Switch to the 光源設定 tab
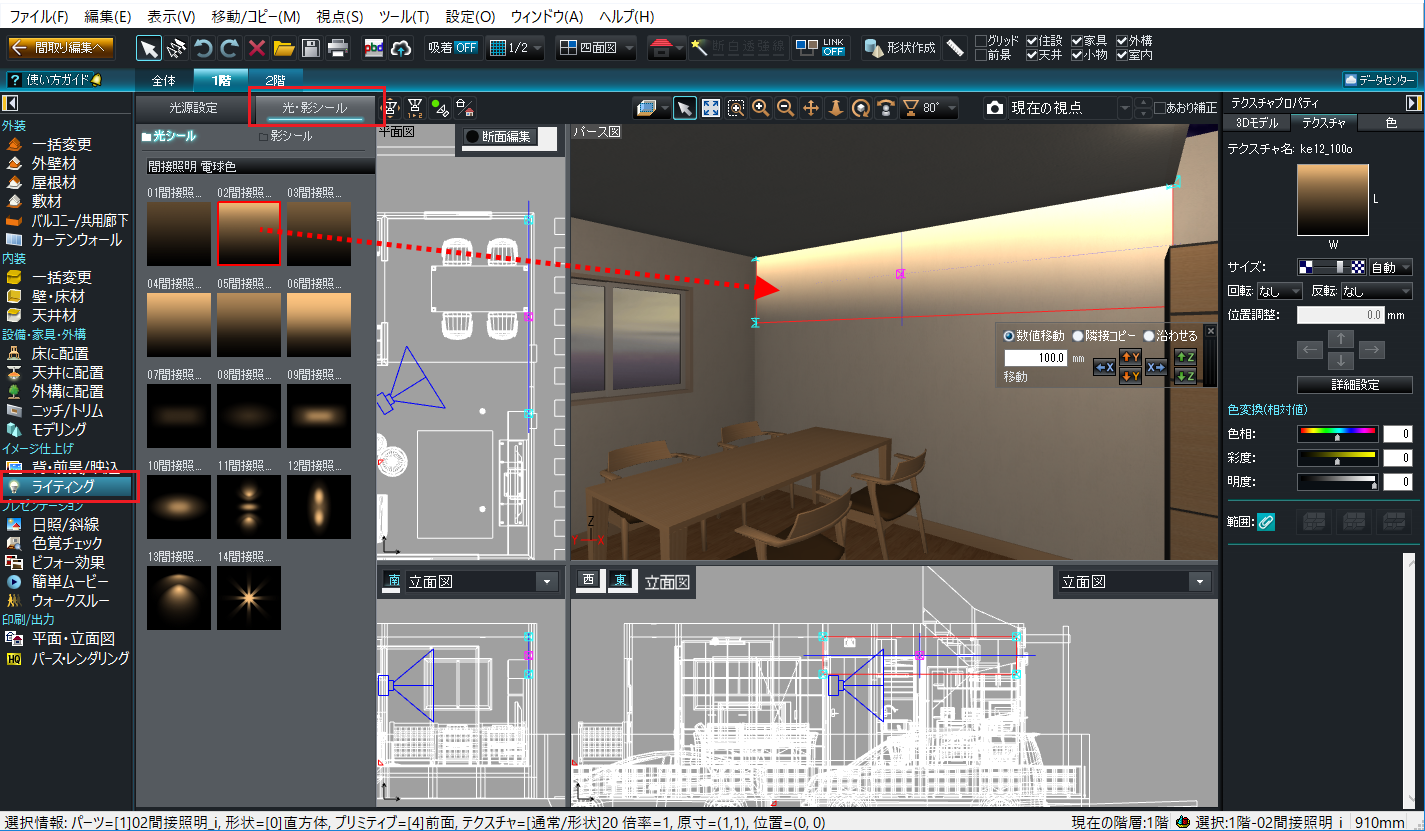The height and width of the screenshot is (831, 1425). 193,108
